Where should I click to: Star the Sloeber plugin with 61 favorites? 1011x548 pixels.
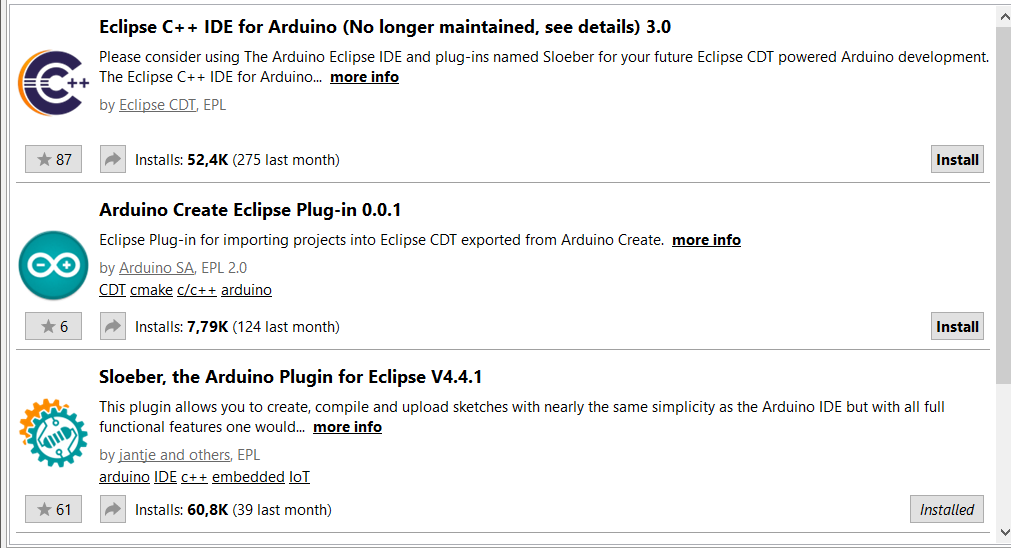54,509
